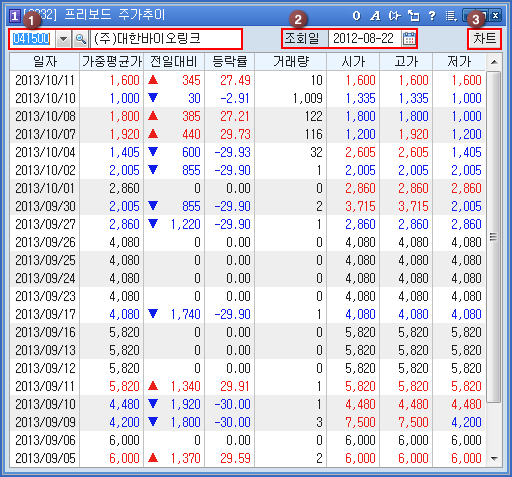
Task: Select the 2013/10/02 date cell
Action: (45, 170)
